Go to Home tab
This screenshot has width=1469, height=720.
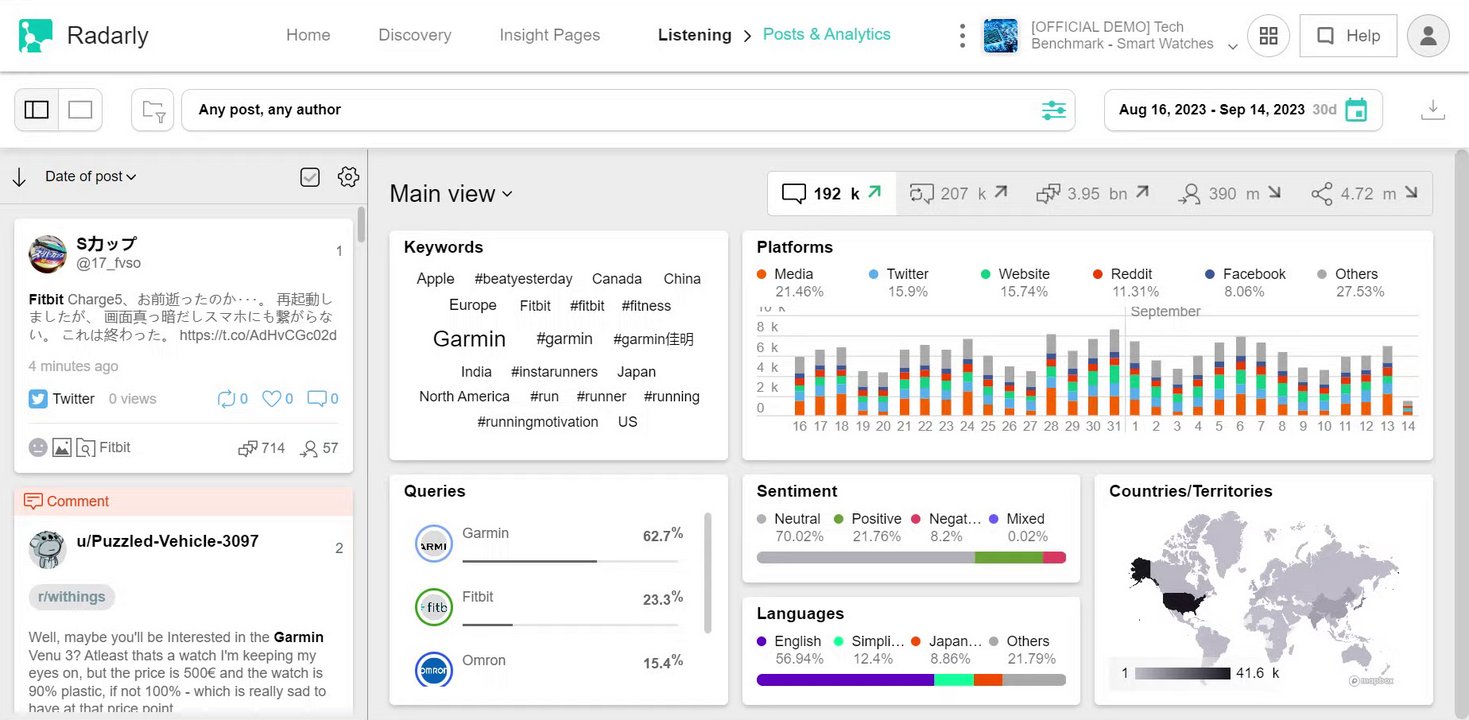point(308,35)
